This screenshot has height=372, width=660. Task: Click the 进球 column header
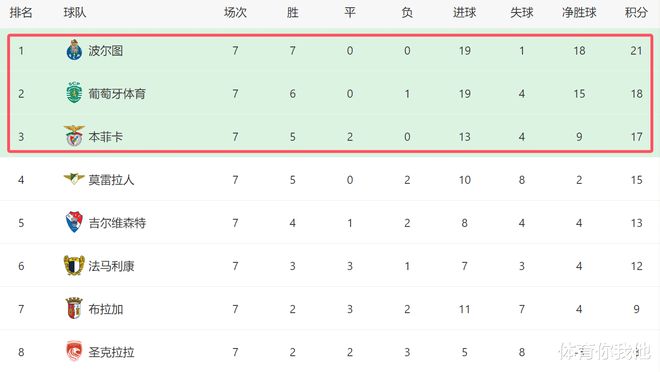click(x=464, y=13)
